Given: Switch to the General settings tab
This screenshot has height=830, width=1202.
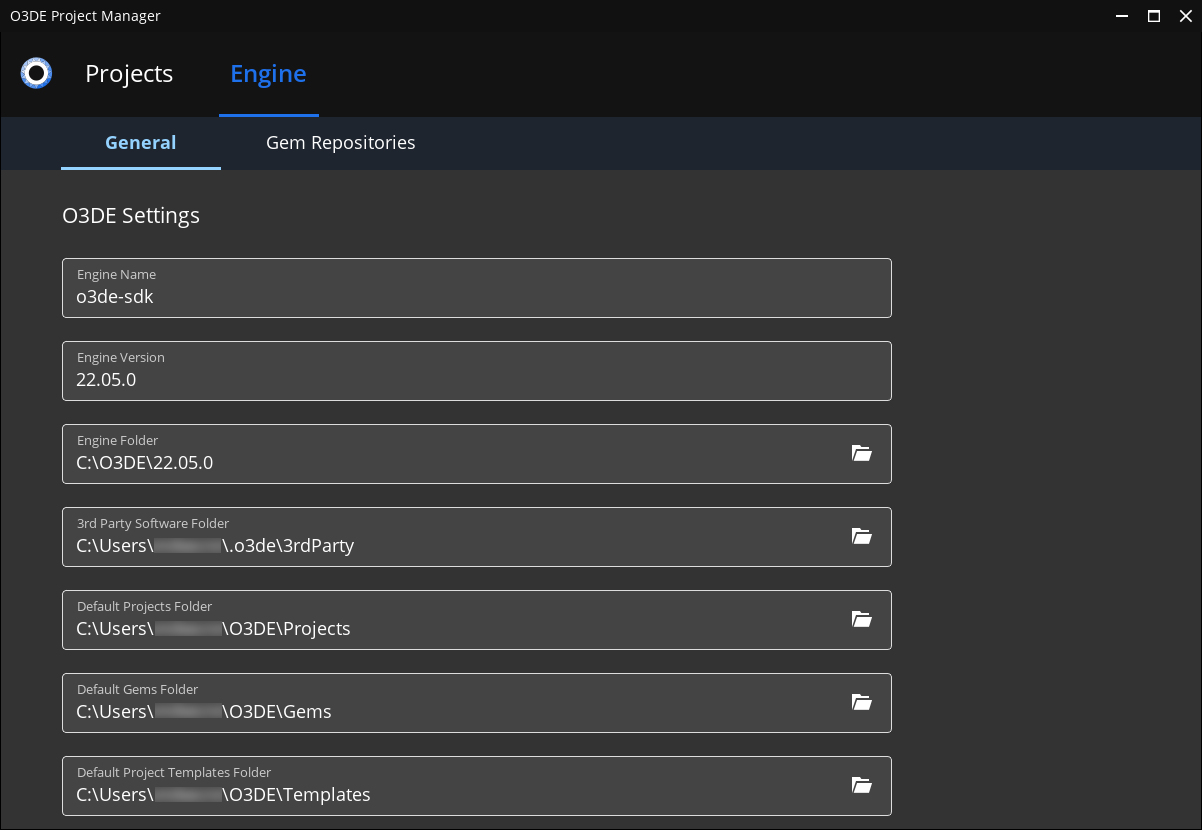Looking at the screenshot, I should click(x=140, y=142).
